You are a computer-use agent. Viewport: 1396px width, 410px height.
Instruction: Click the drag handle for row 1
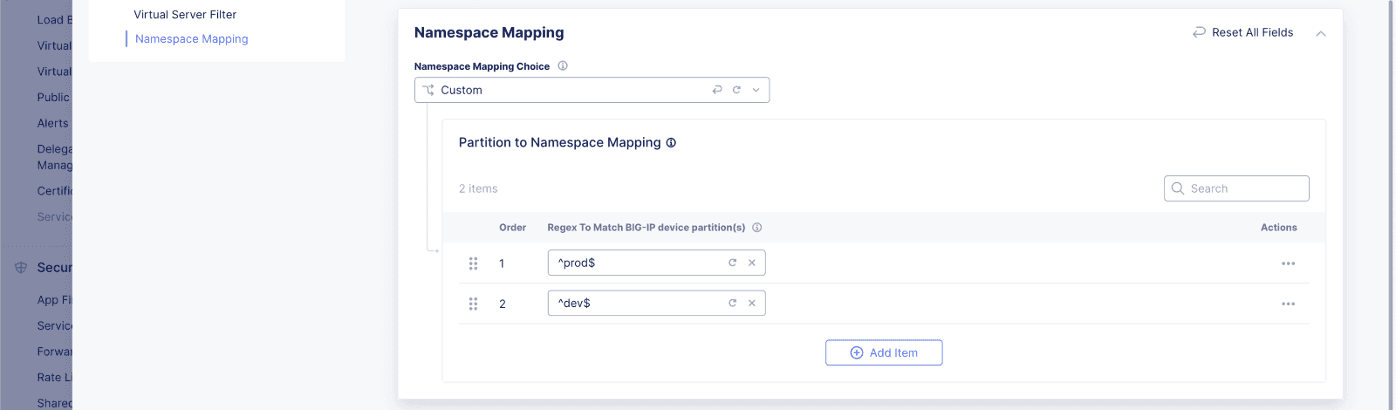click(x=473, y=263)
